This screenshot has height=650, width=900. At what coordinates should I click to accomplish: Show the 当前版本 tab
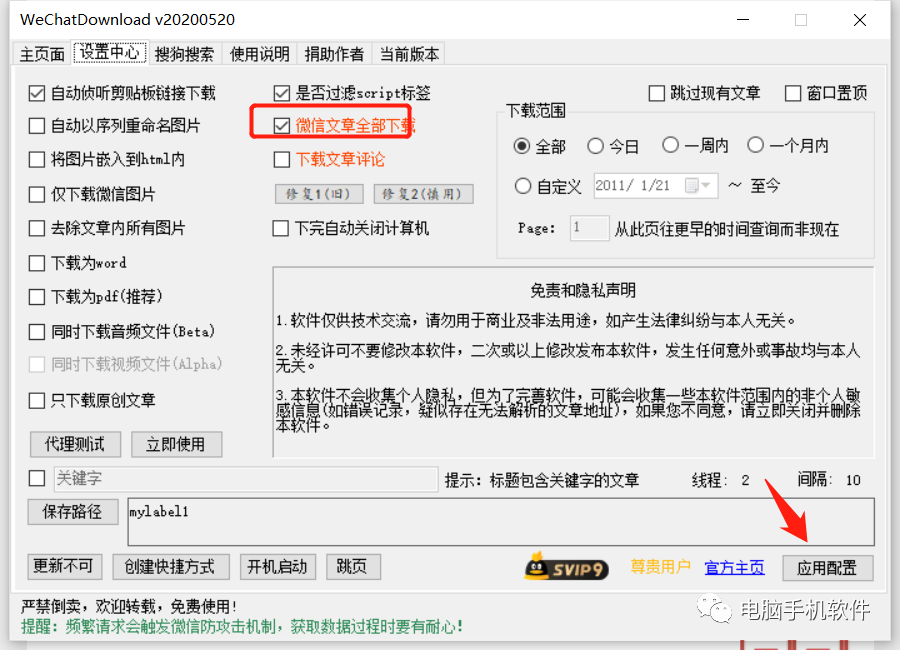(409, 54)
